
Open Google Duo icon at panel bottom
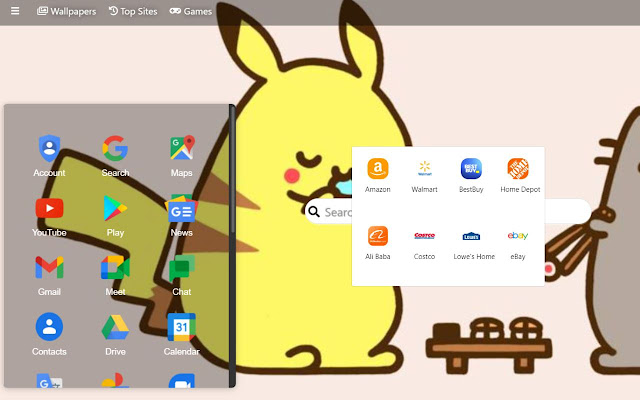tap(182, 380)
